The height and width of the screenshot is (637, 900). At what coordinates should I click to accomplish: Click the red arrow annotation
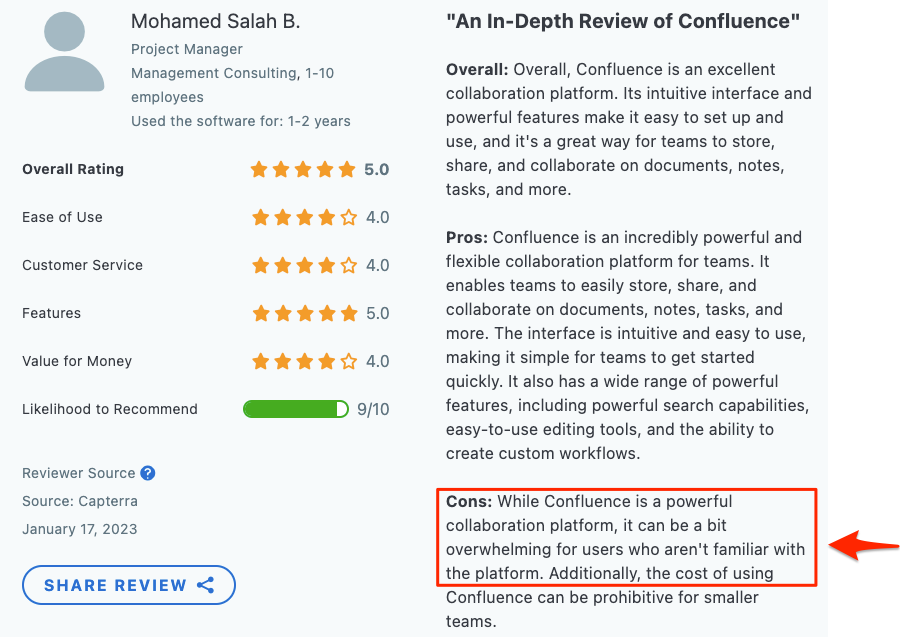coord(864,545)
